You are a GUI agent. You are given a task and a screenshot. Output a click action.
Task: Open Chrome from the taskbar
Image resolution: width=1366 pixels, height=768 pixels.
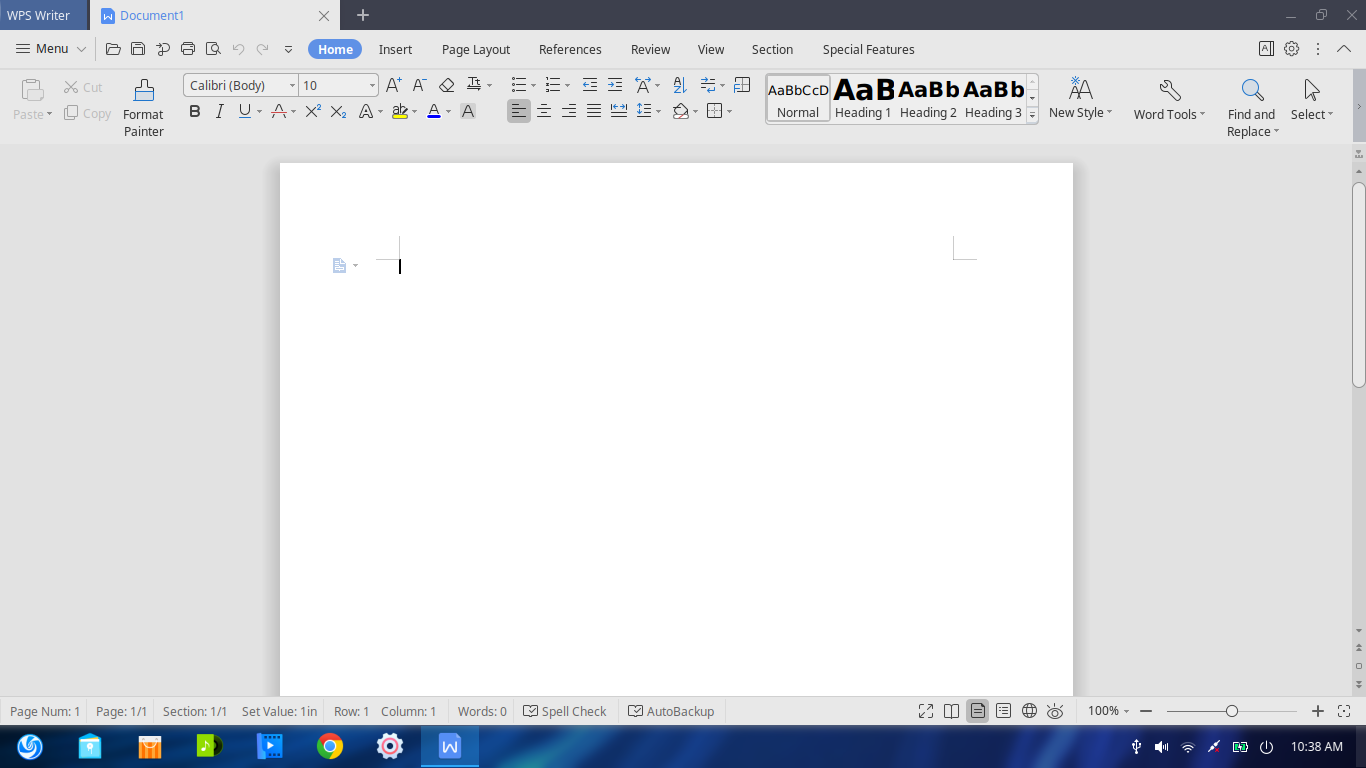point(330,746)
